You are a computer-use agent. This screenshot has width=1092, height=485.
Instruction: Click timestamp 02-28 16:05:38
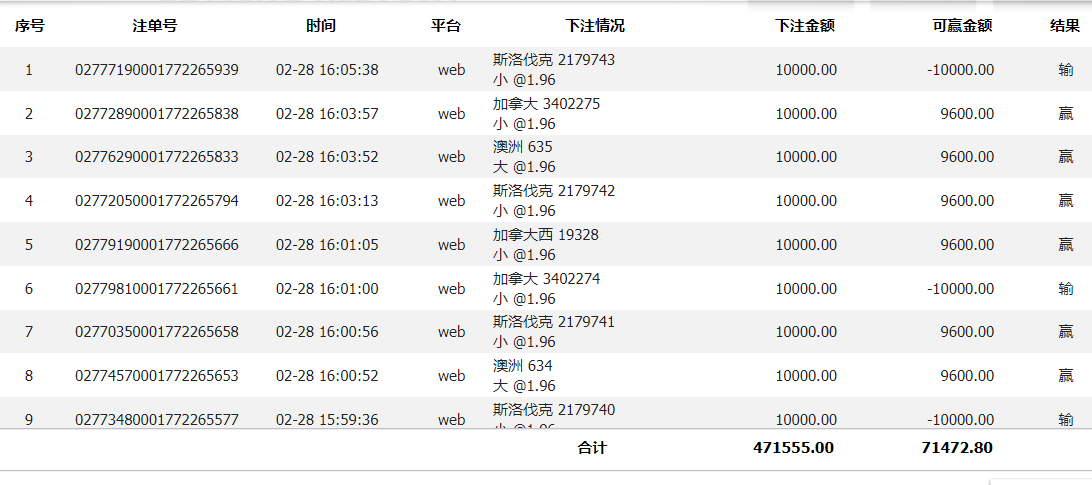[327, 70]
